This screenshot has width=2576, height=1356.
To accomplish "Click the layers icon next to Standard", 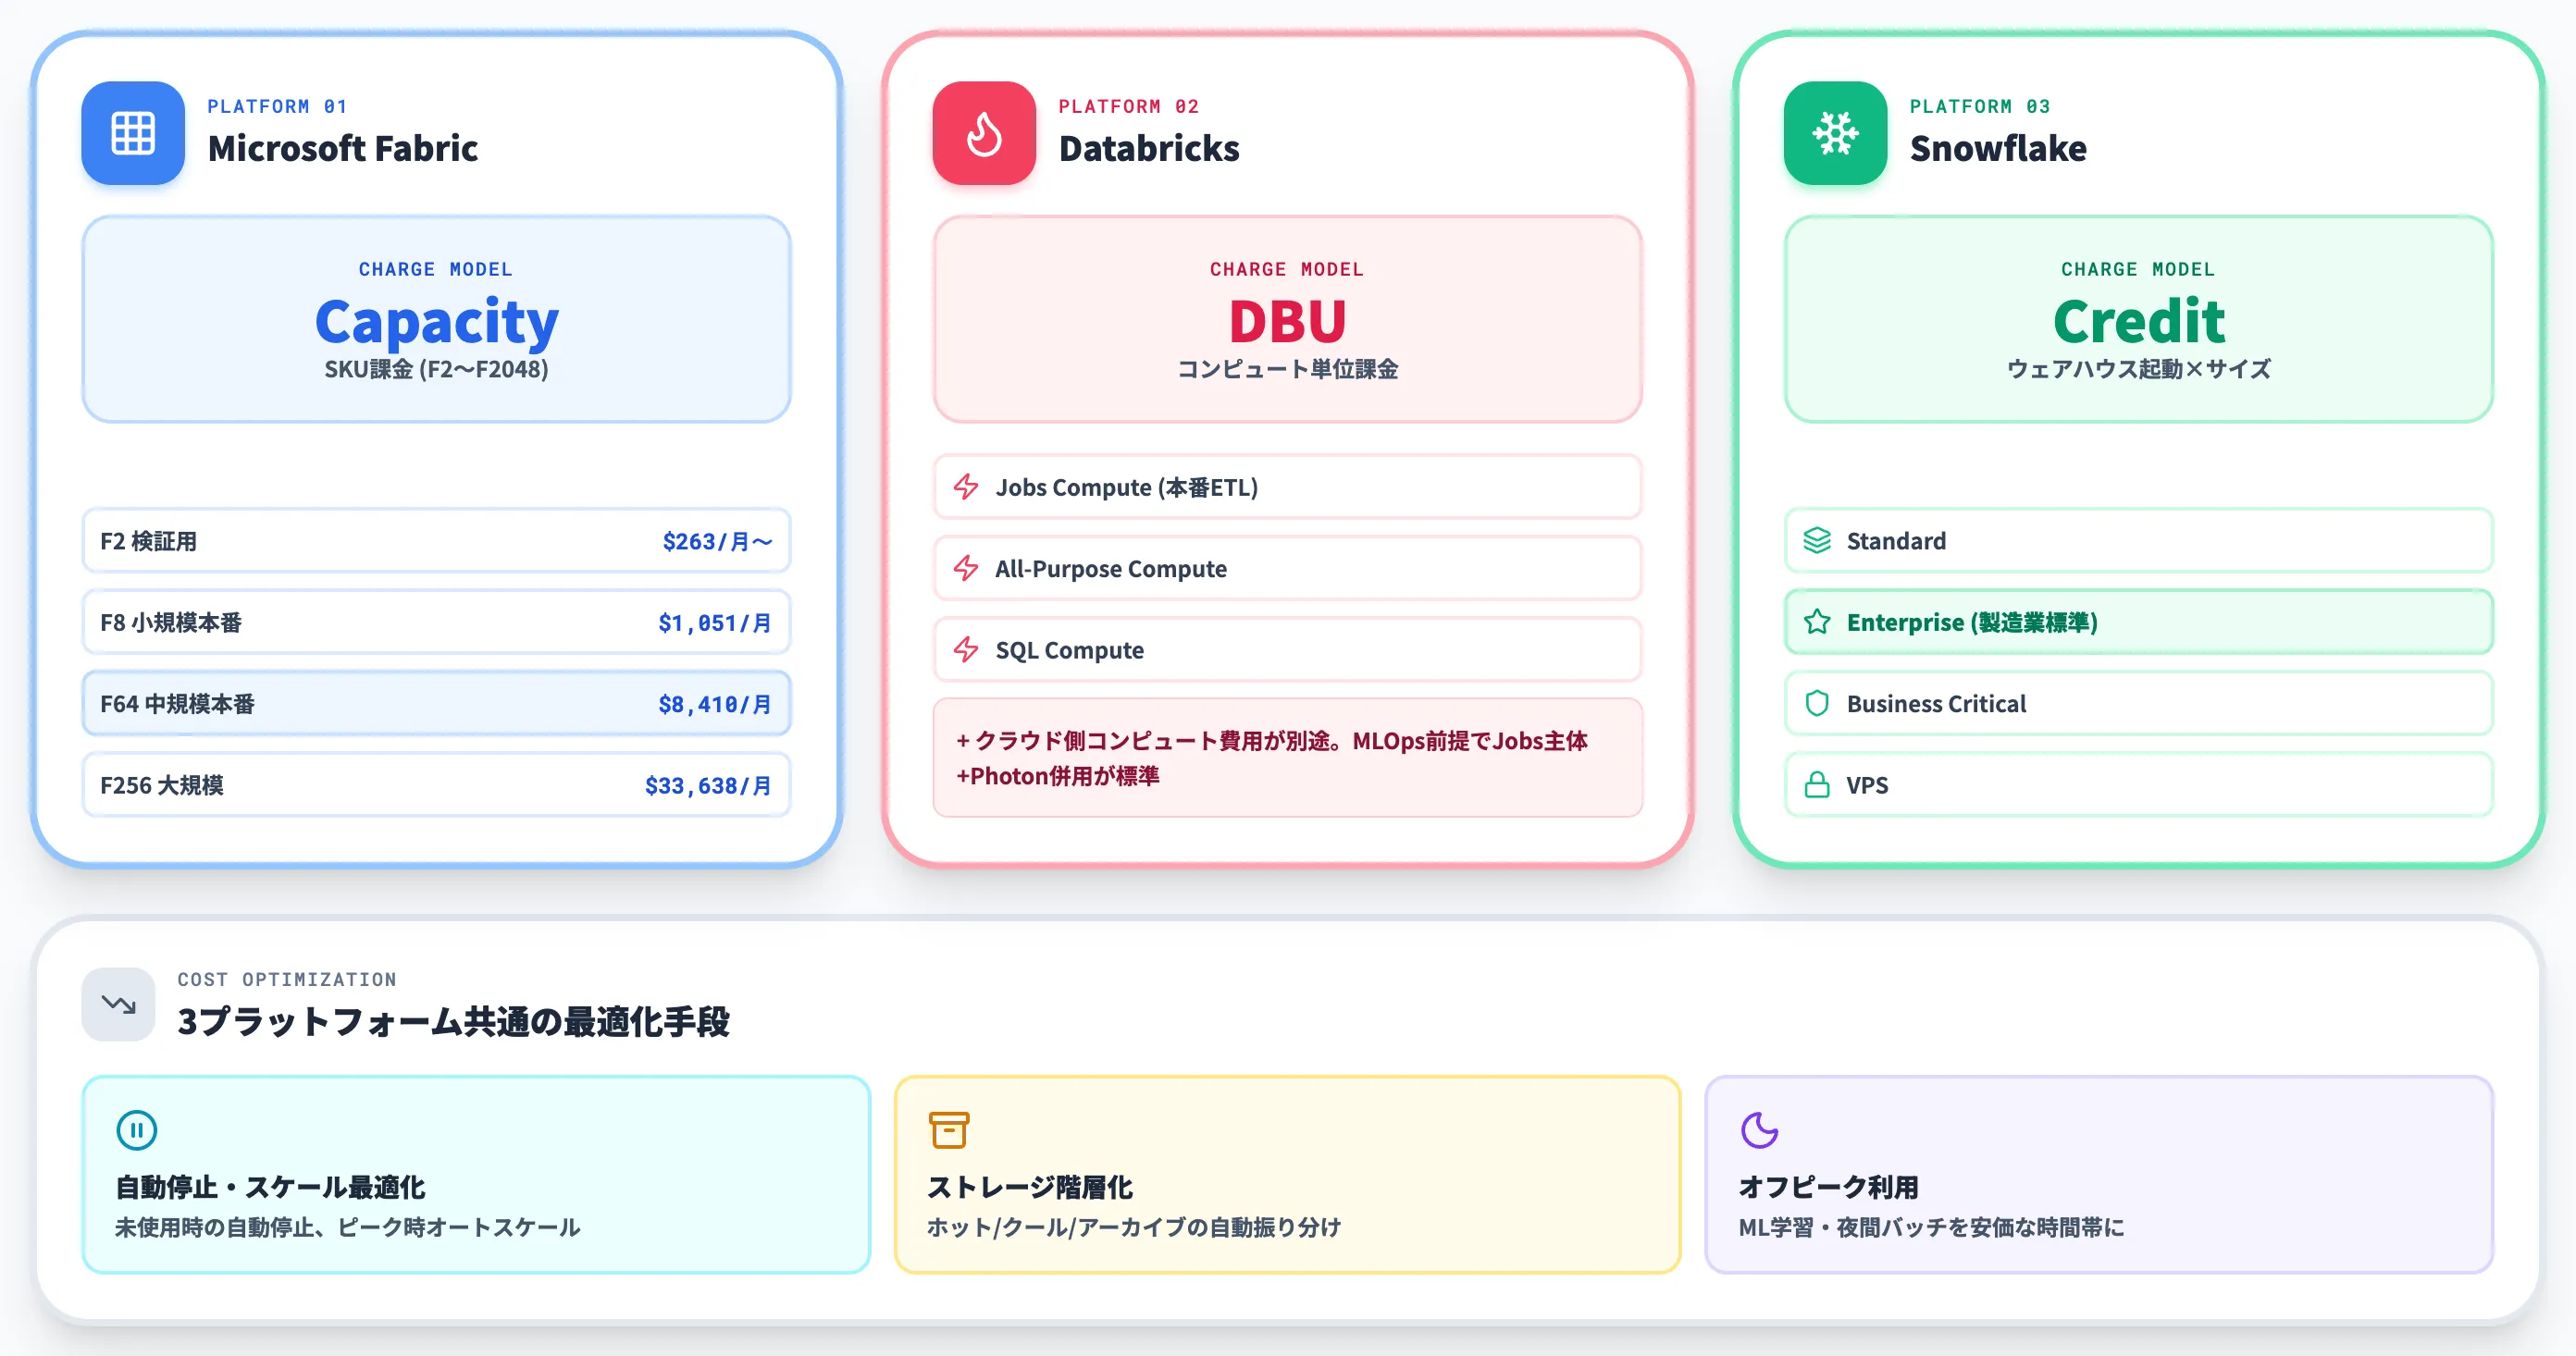I will (x=1817, y=541).
